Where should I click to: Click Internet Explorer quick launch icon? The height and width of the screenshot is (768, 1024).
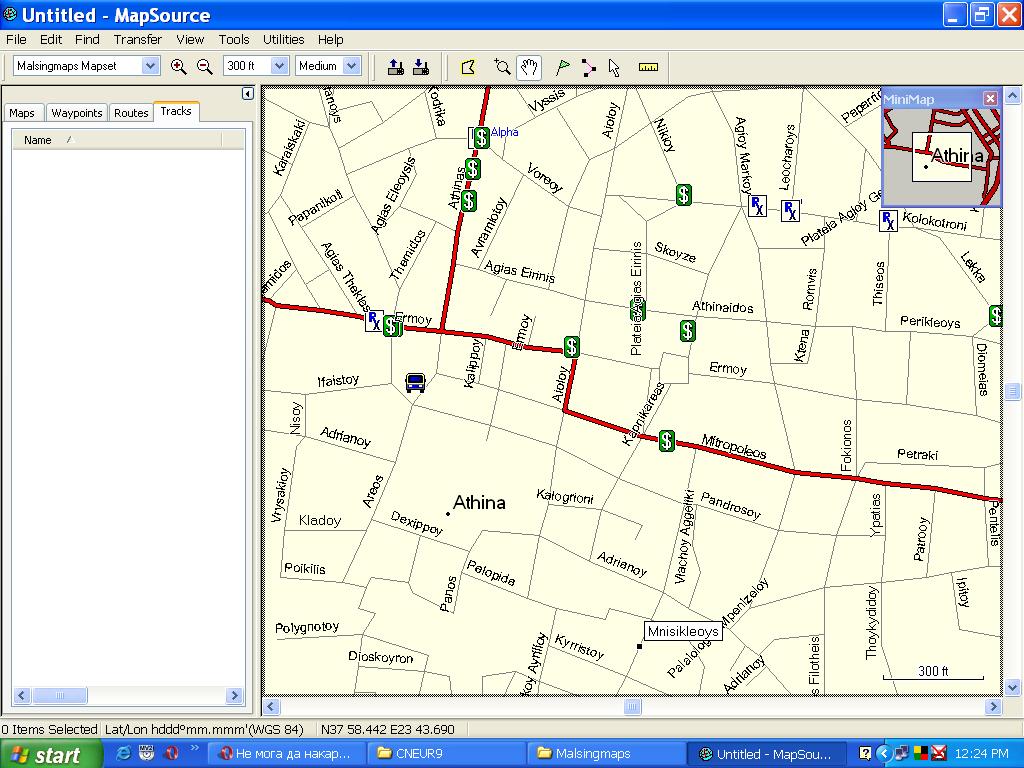(123, 754)
